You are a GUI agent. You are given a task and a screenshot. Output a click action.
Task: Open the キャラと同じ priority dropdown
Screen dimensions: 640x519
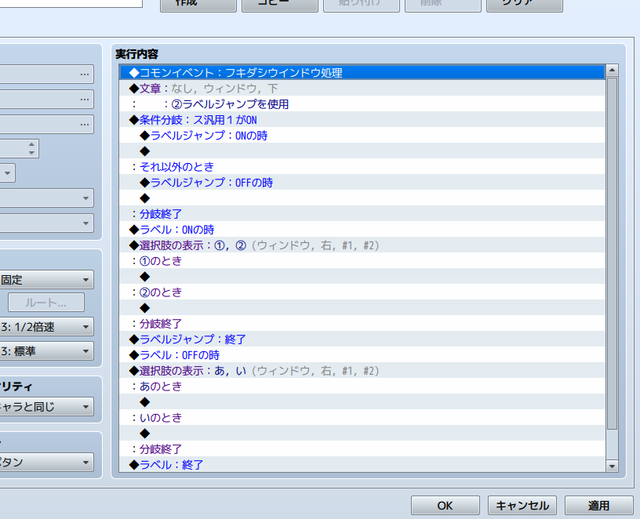[46, 406]
